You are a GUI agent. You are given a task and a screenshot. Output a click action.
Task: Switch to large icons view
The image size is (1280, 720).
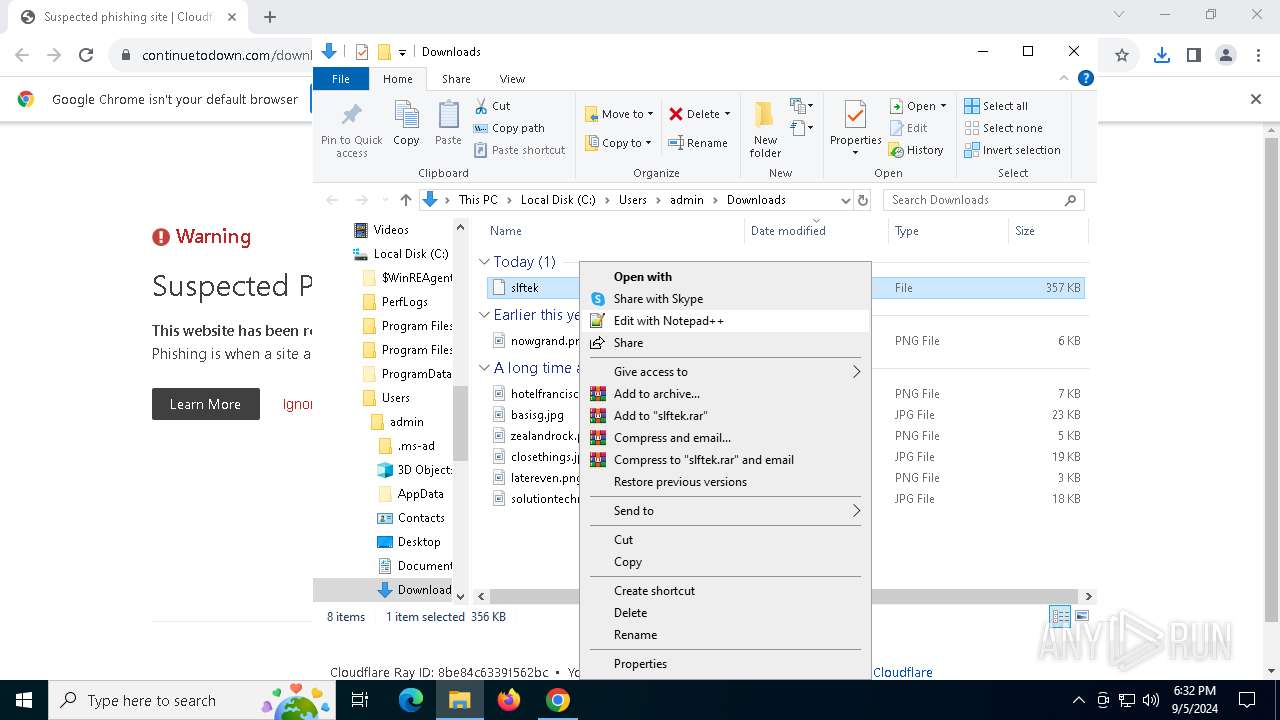pos(1081,617)
